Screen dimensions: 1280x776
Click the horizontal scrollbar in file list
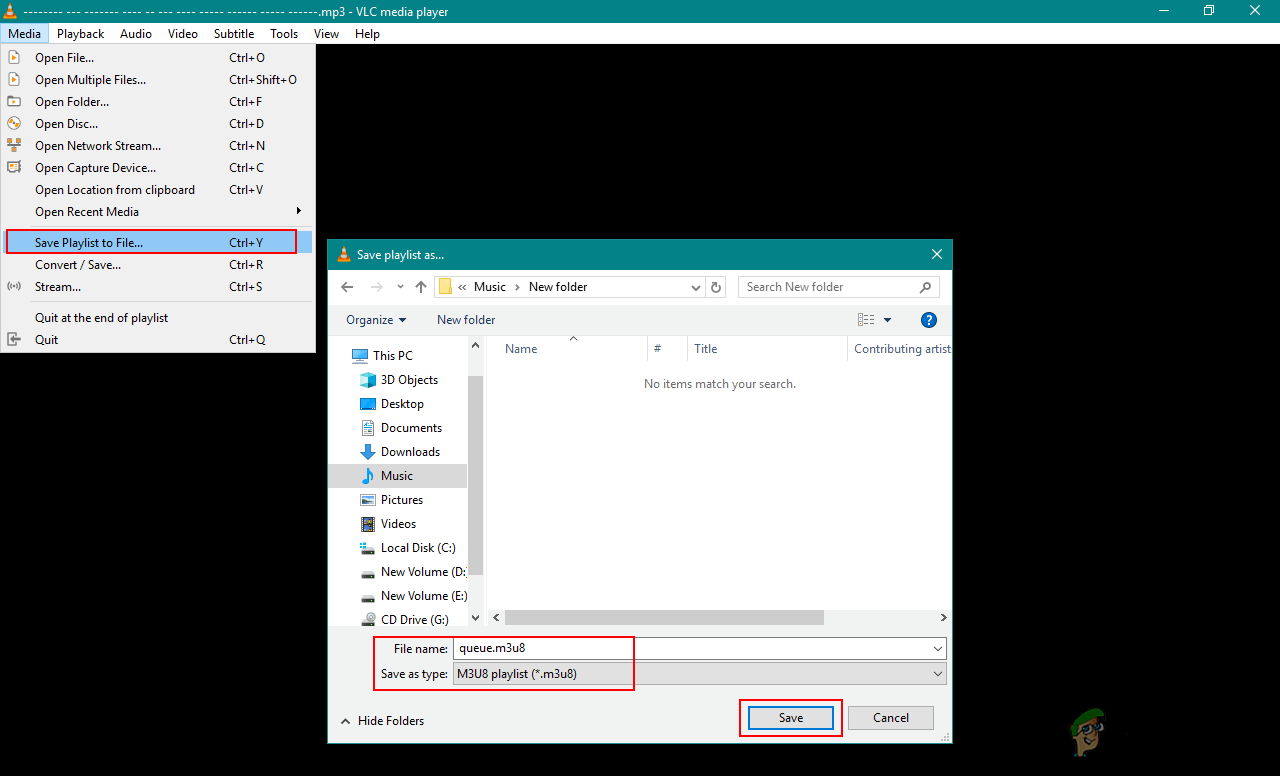663,618
